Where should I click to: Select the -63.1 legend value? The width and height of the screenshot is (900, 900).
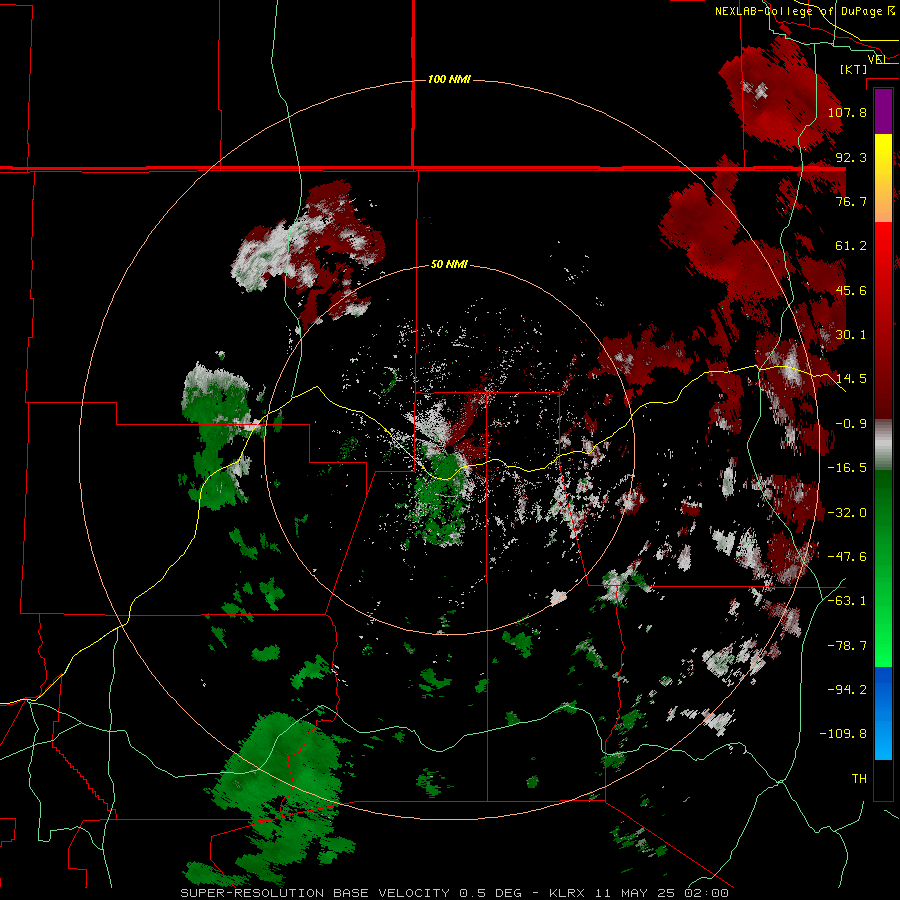847,601
